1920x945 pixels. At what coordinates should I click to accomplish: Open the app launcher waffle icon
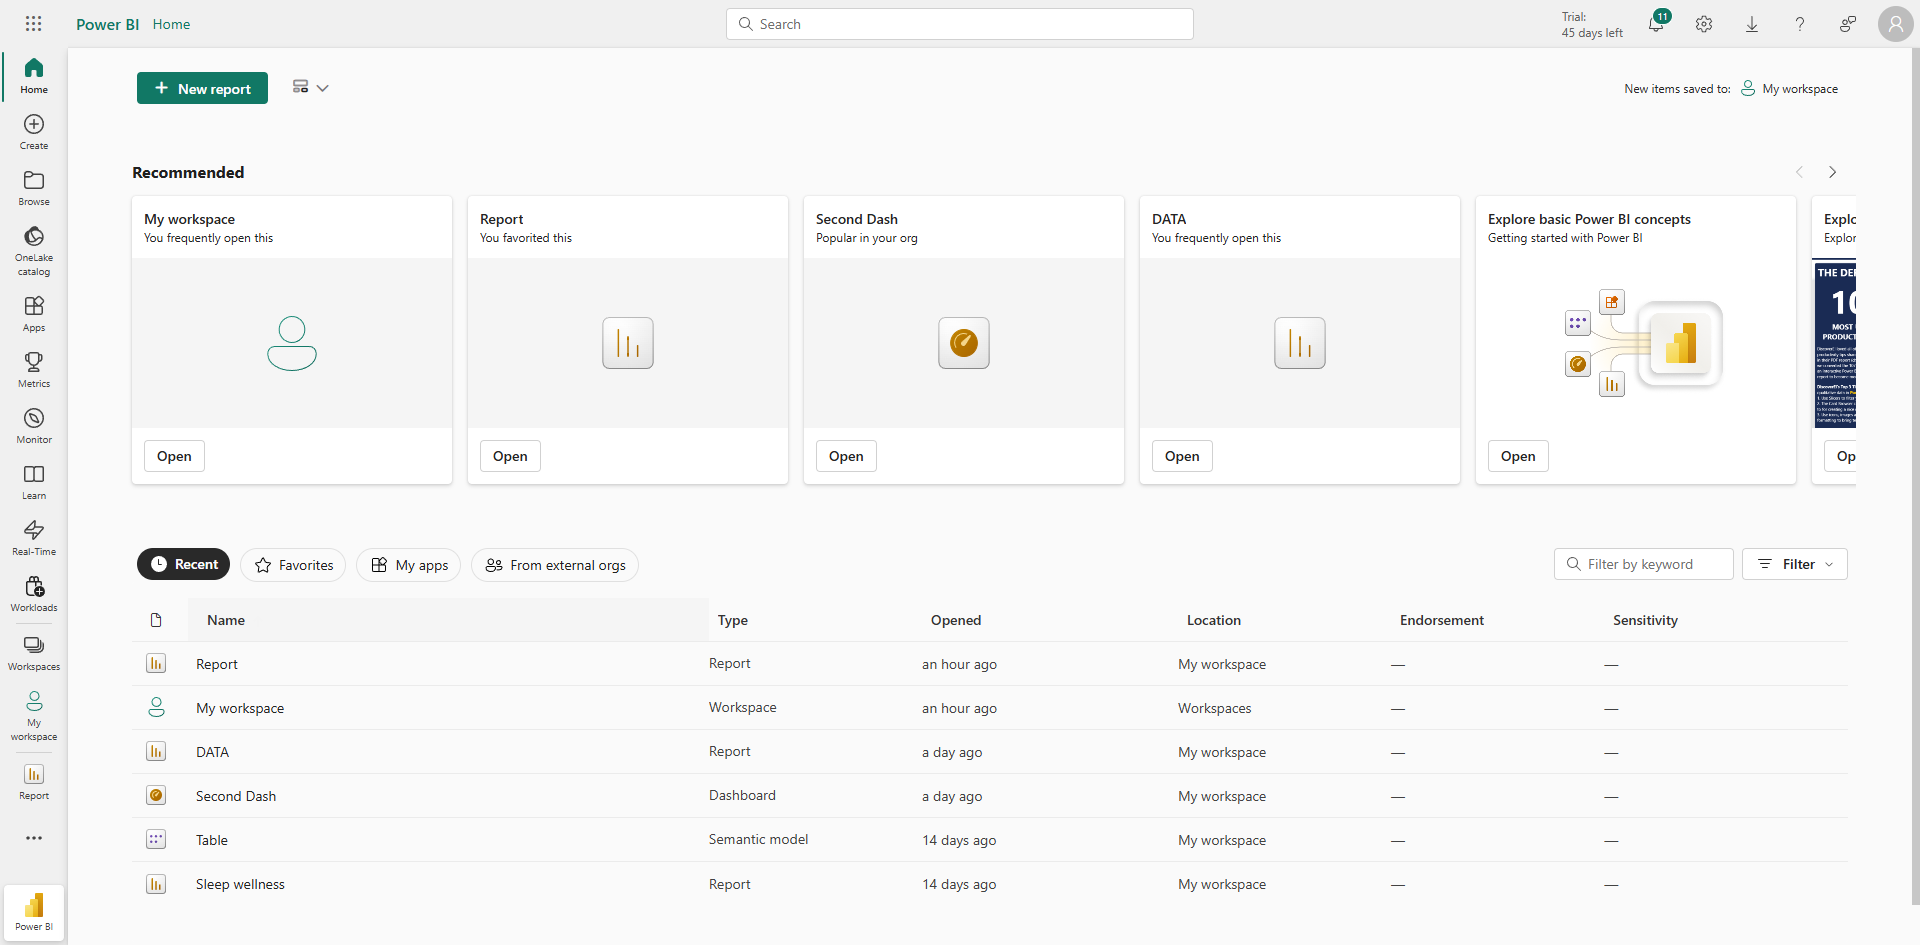(x=34, y=24)
